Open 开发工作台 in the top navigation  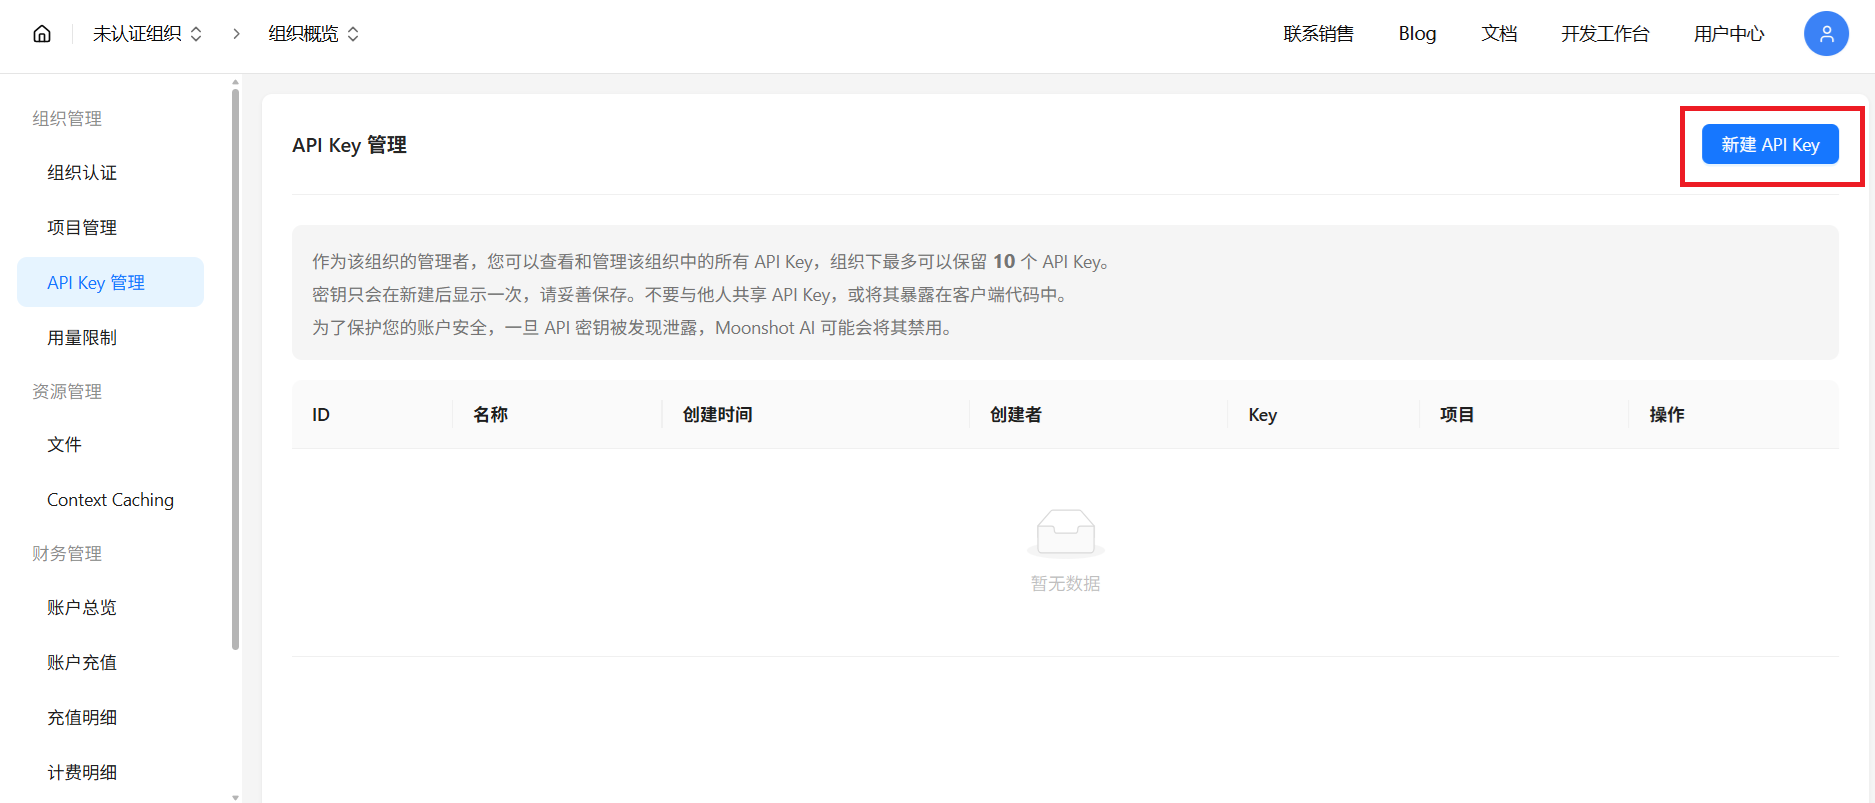tap(1605, 34)
